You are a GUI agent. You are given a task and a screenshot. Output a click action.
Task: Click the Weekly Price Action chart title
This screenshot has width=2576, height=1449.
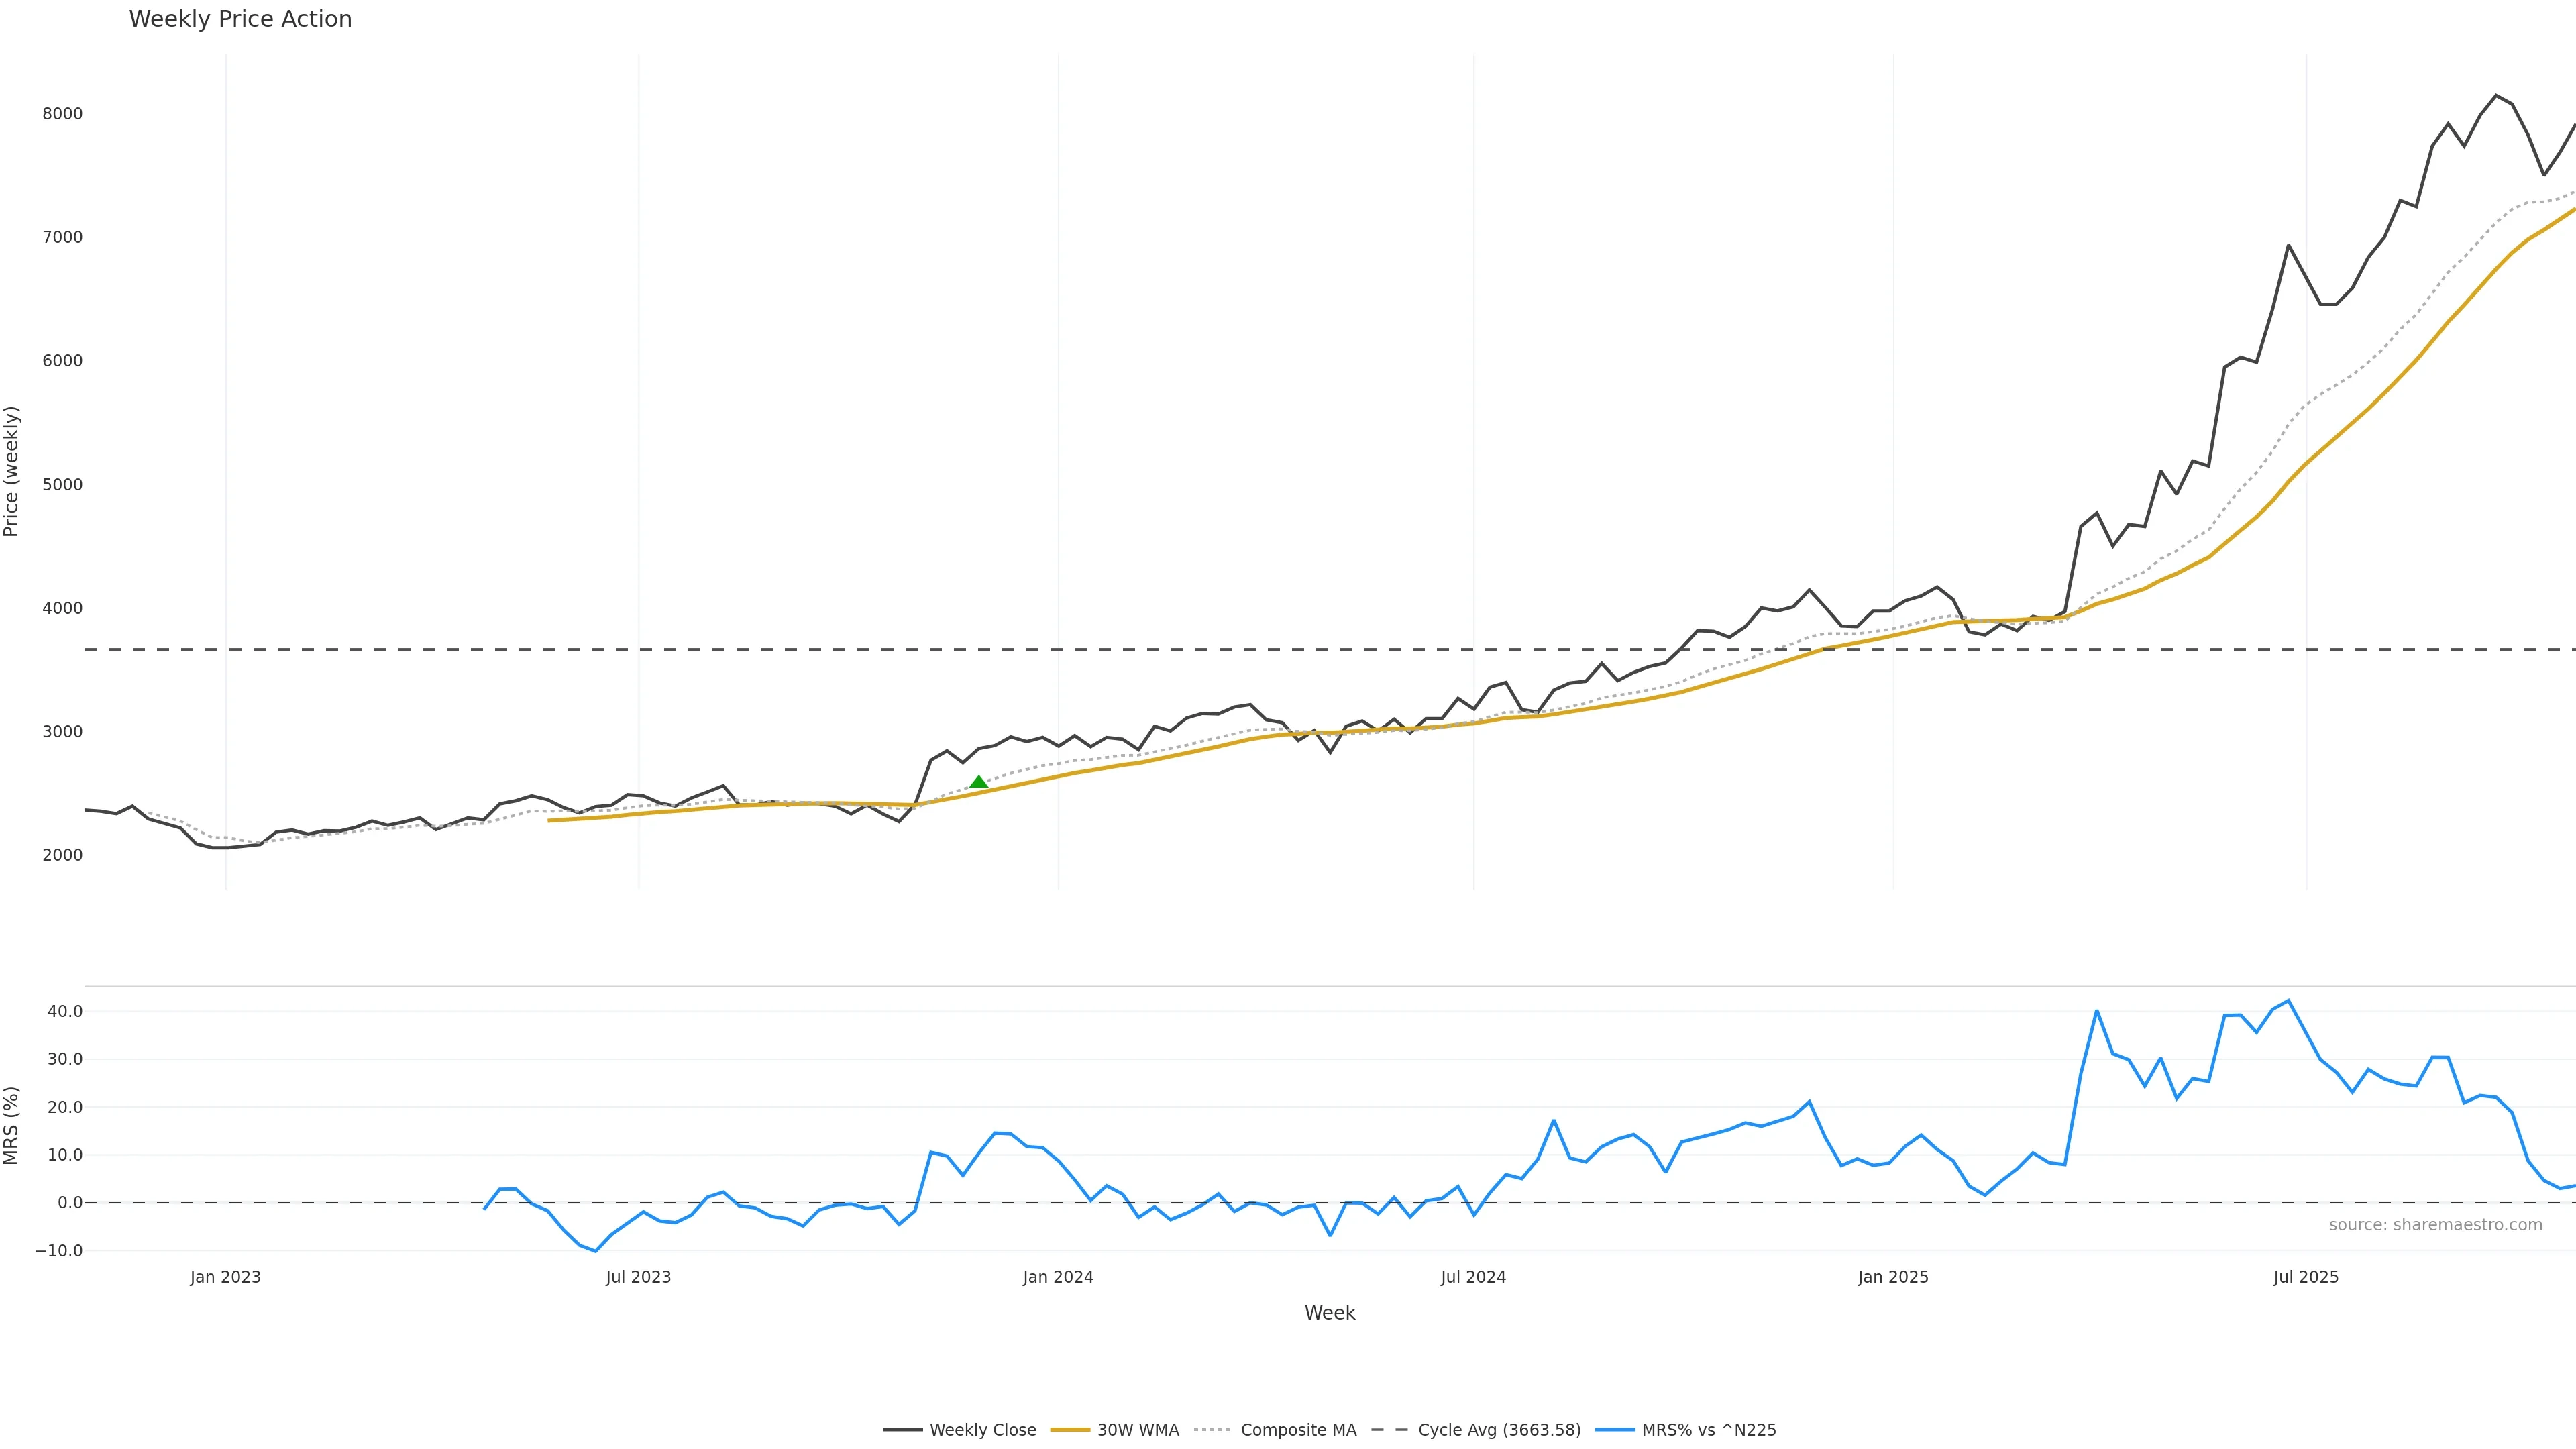tap(241, 19)
